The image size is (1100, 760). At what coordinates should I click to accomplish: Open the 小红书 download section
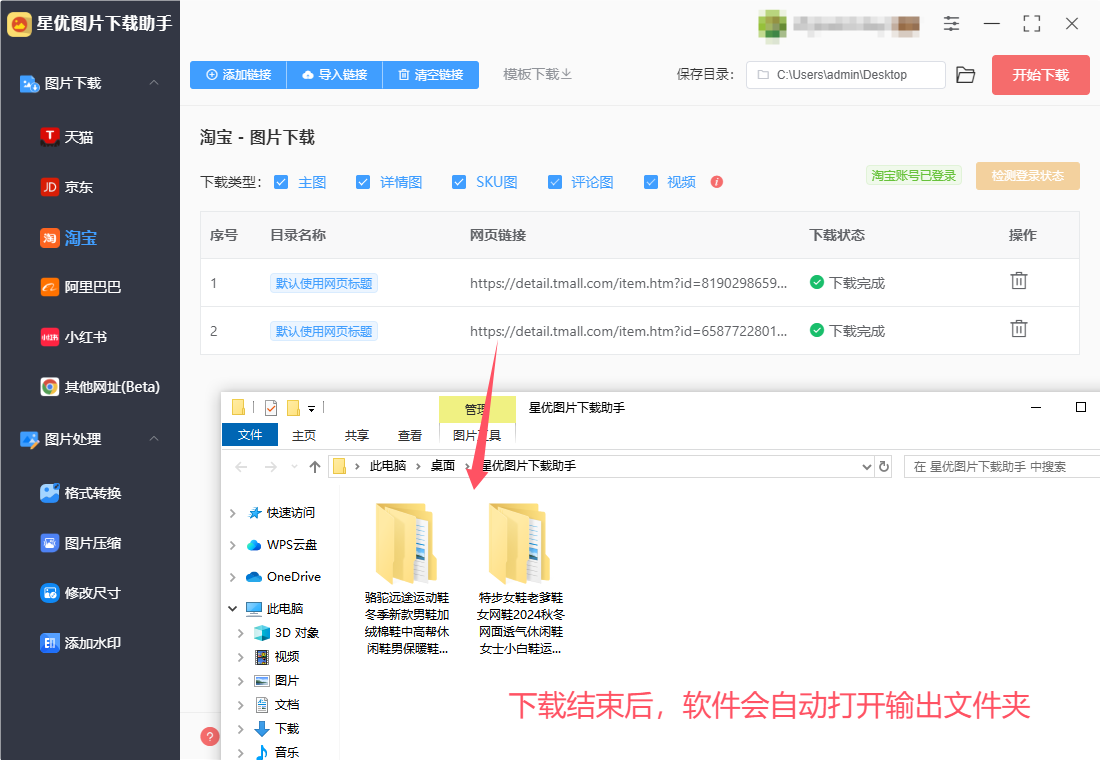click(x=74, y=338)
